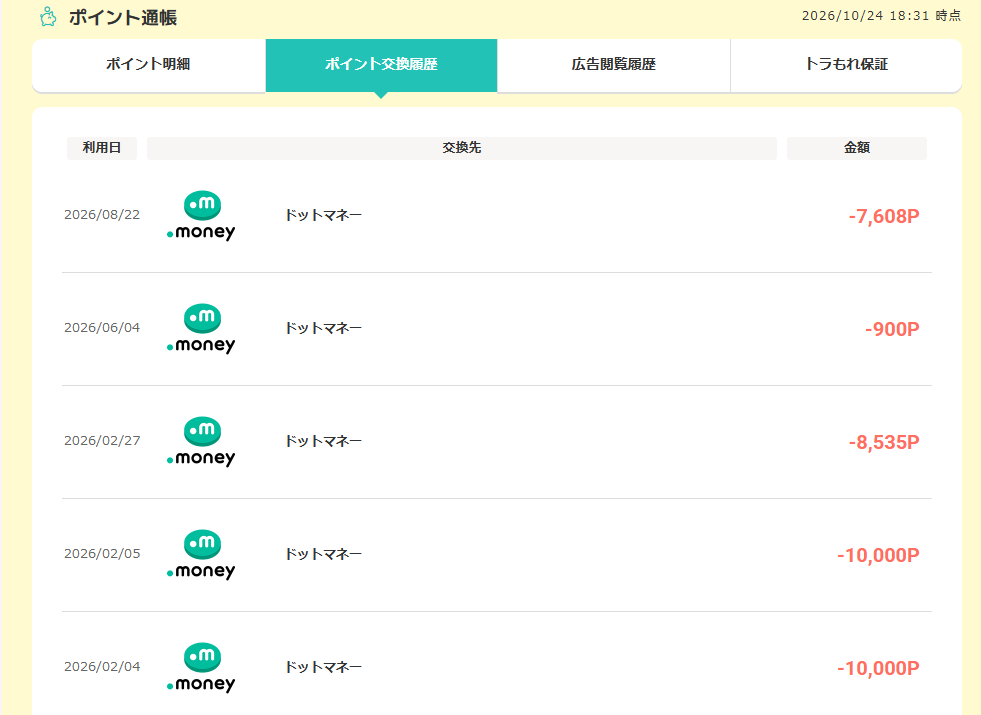Click the 交換先 column header
981x715 pixels.
point(462,148)
